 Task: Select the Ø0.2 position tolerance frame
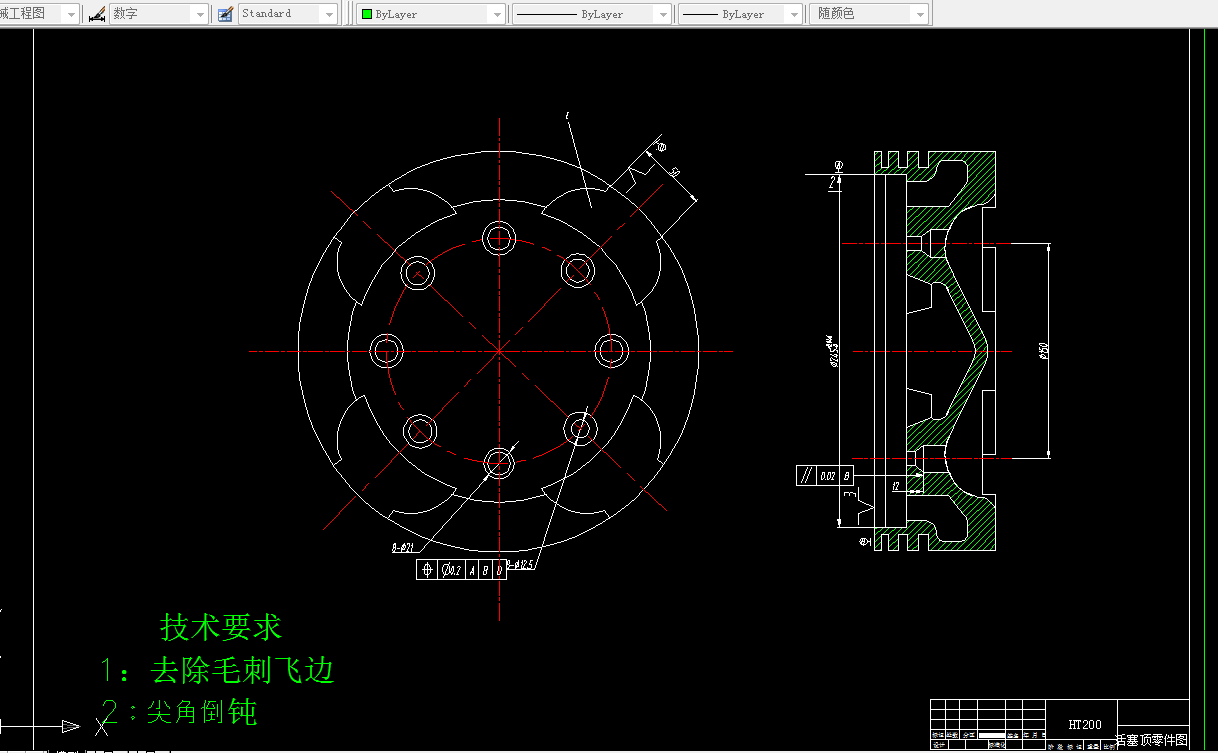pyautogui.click(x=460, y=570)
